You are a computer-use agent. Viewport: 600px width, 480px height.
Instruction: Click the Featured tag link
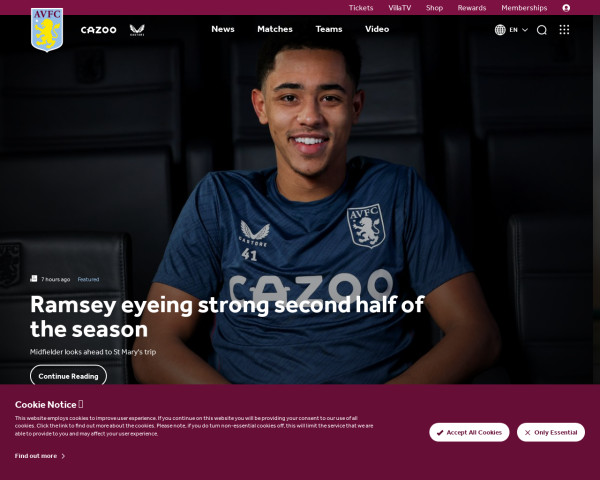(88, 279)
